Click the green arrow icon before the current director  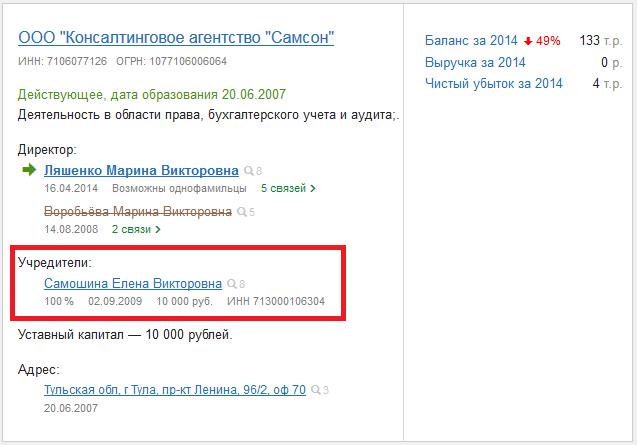[x=29, y=171]
